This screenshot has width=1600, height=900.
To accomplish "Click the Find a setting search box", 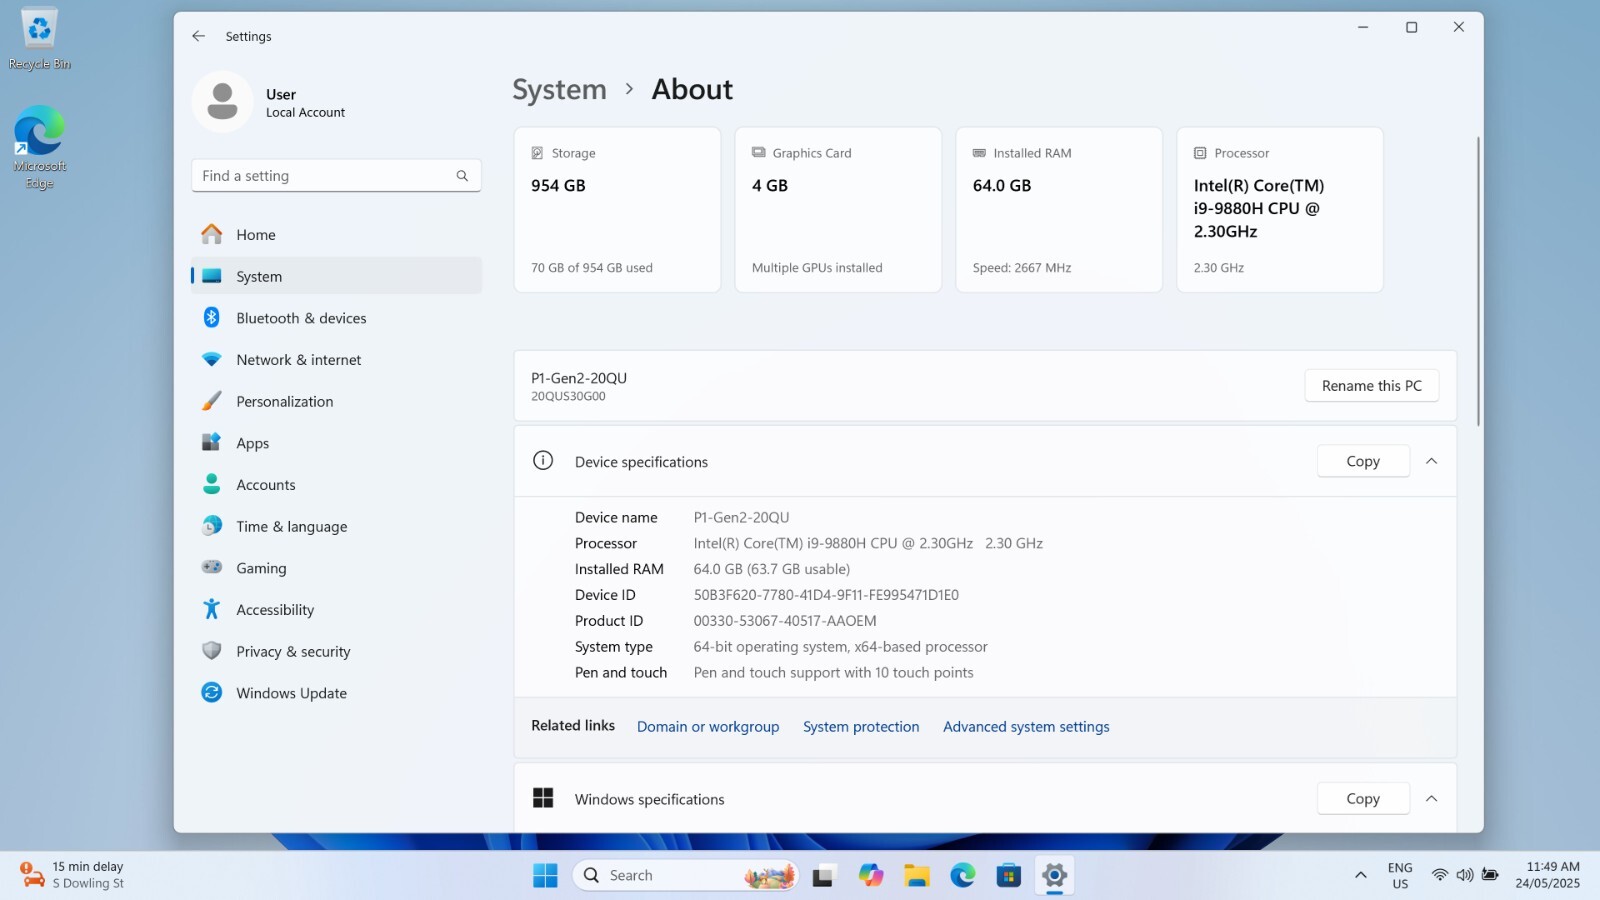I will click(x=336, y=176).
